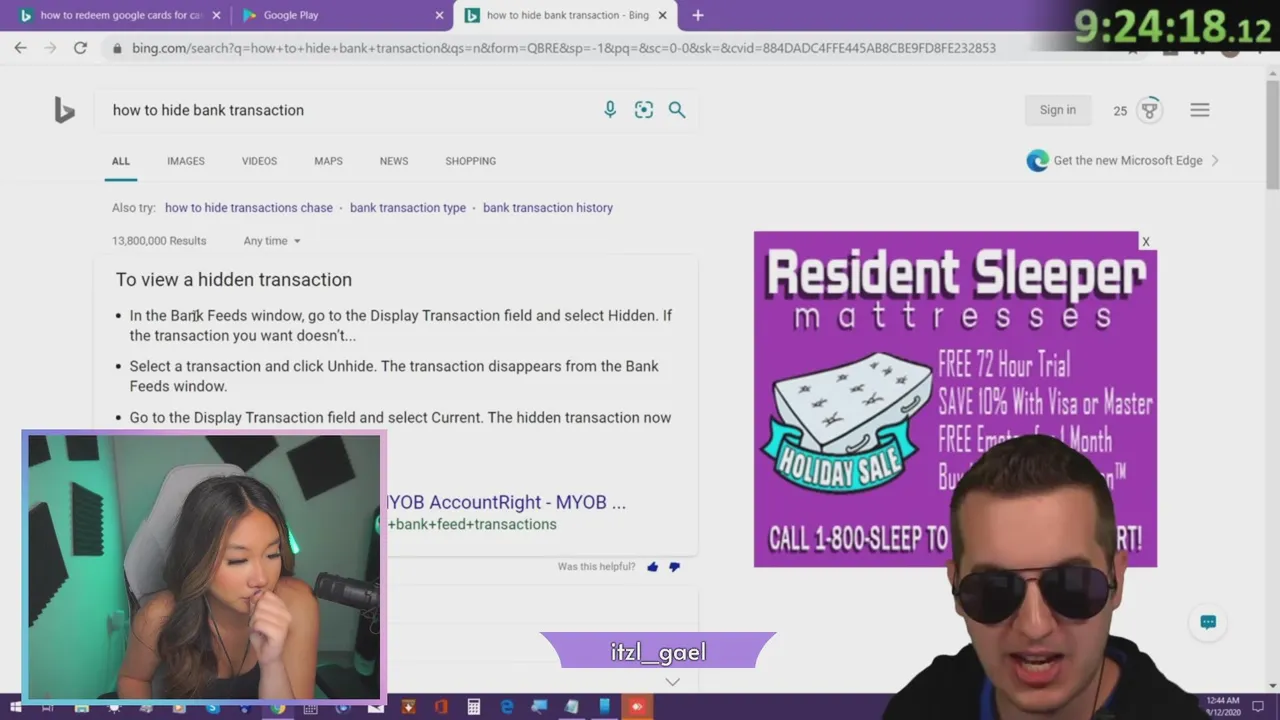Switch to the Google Play tab
Image resolution: width=1280 pixels, height=720 pixels.
(x=339, y=15)
